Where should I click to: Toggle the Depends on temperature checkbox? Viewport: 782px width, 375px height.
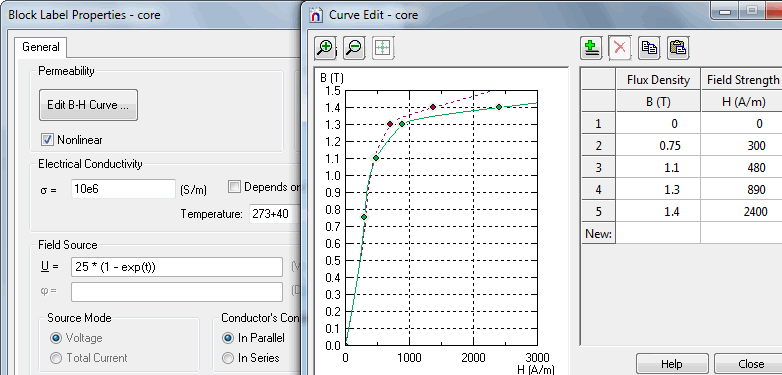click(x=234, y=187)
